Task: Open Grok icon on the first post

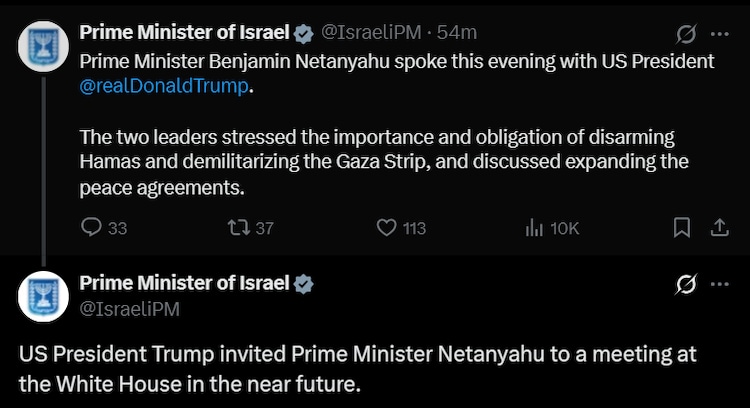Action: 686,34
